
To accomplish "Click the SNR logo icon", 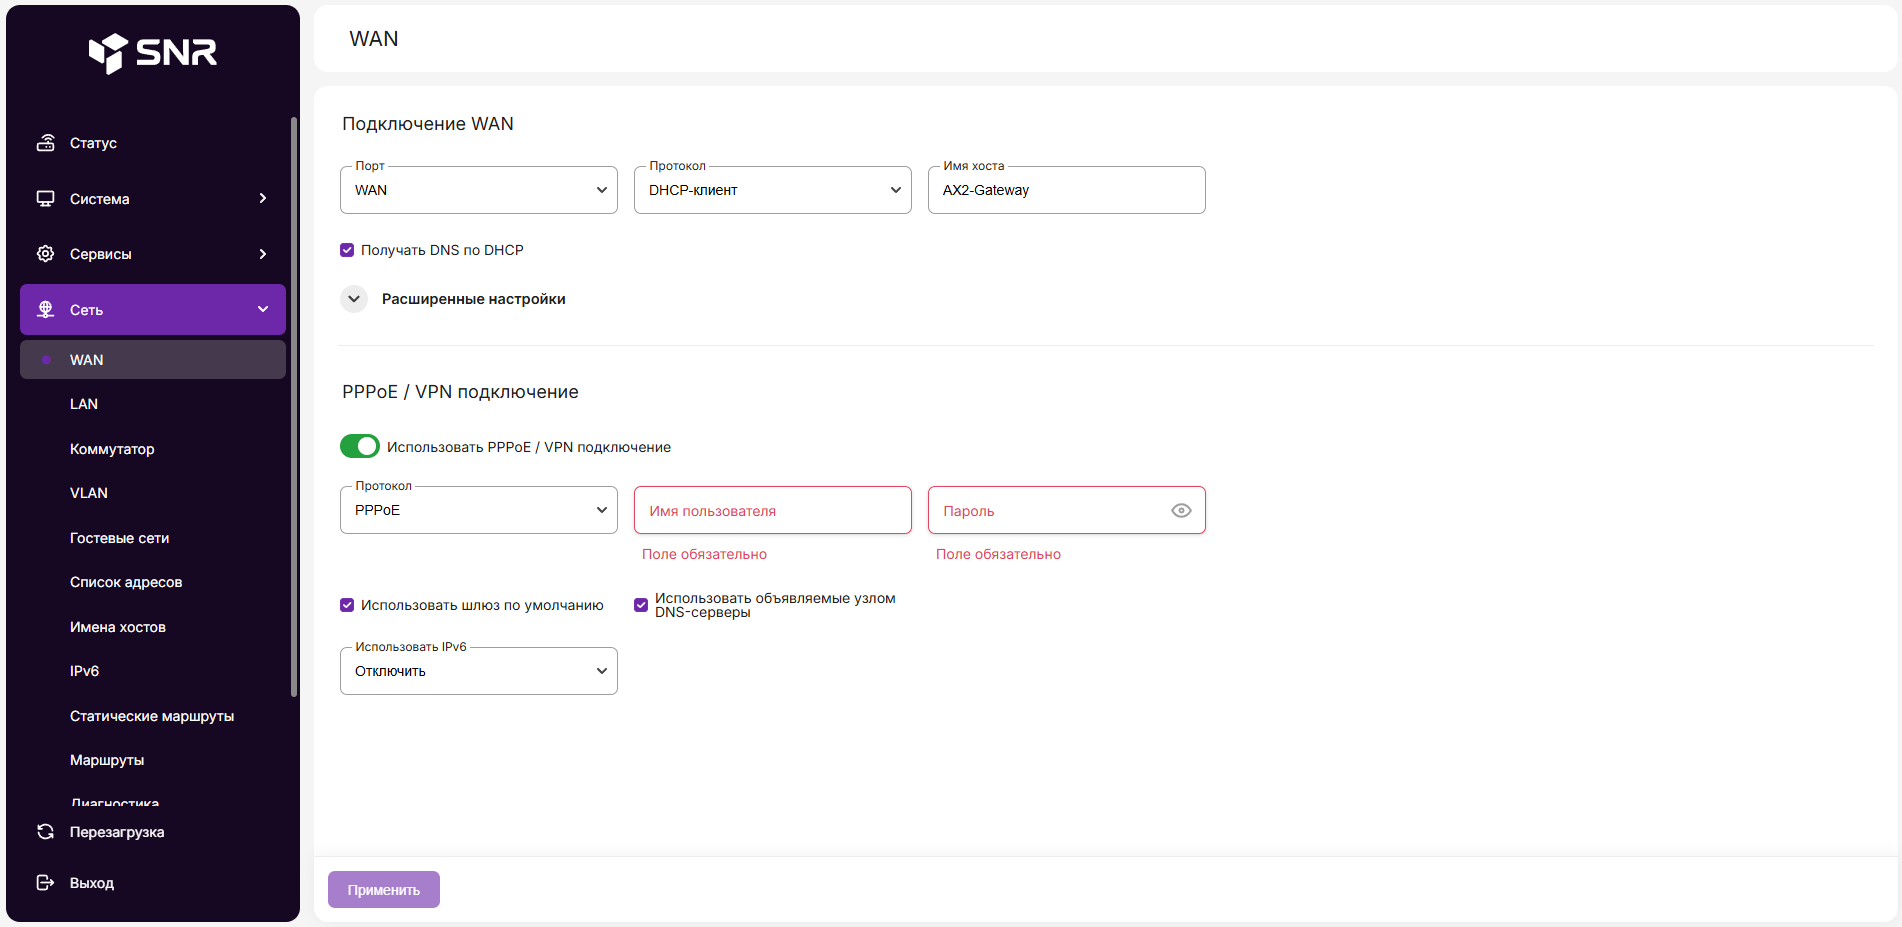I will tap(108, 53).
